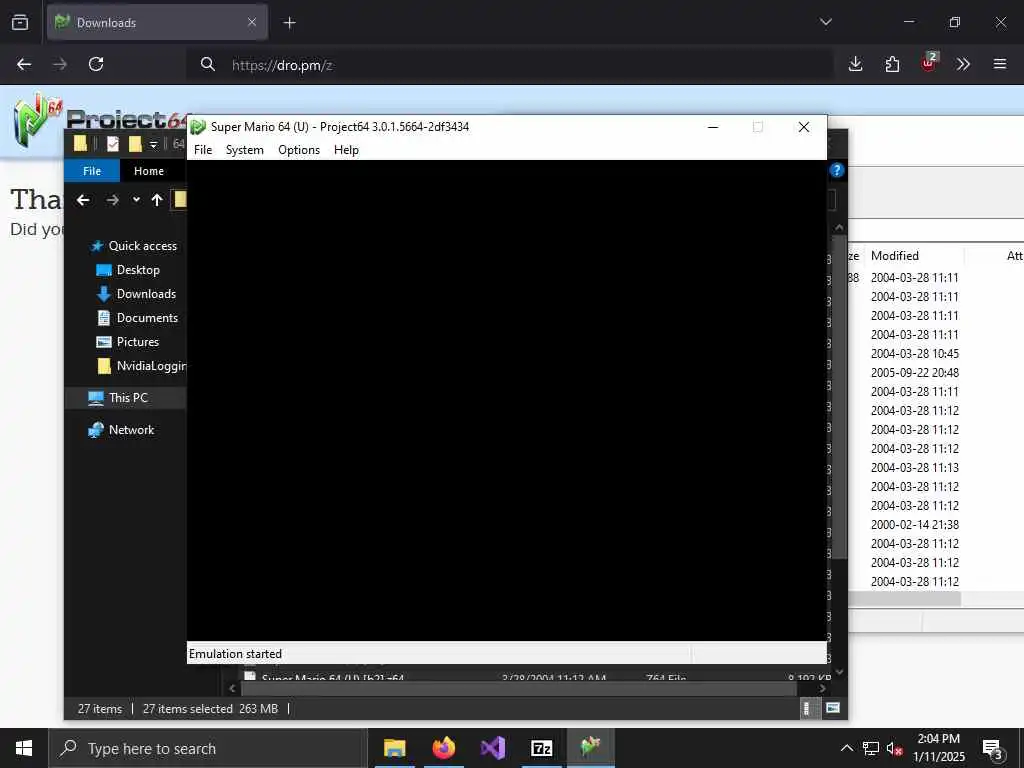Open Visual Studio from the taskbar
The width and height of the screenshot is (1024, 768).
point(492,748)
